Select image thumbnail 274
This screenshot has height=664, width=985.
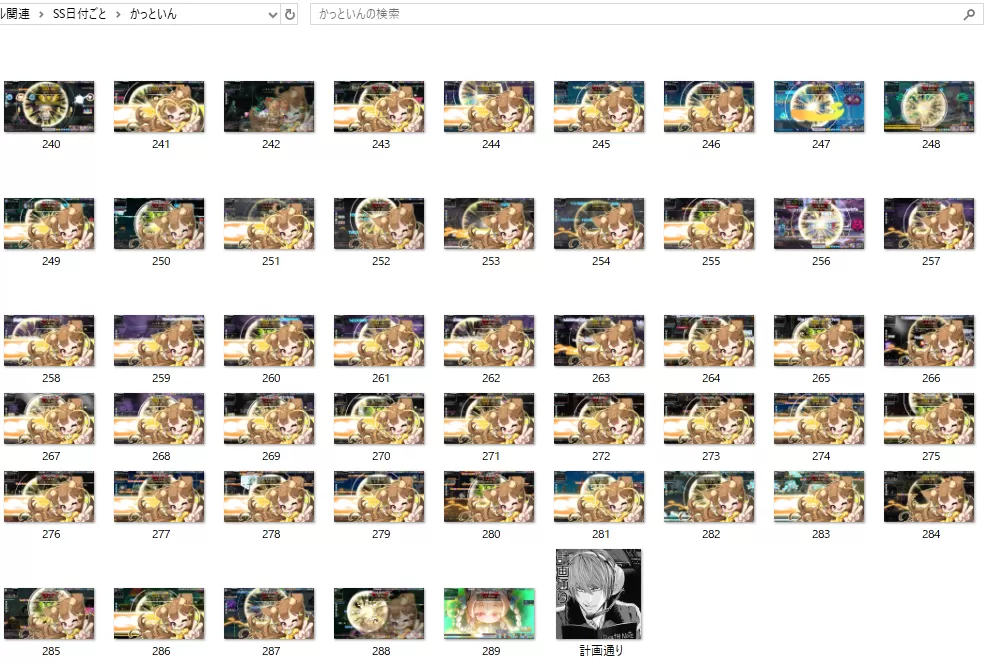pos(819,418)
